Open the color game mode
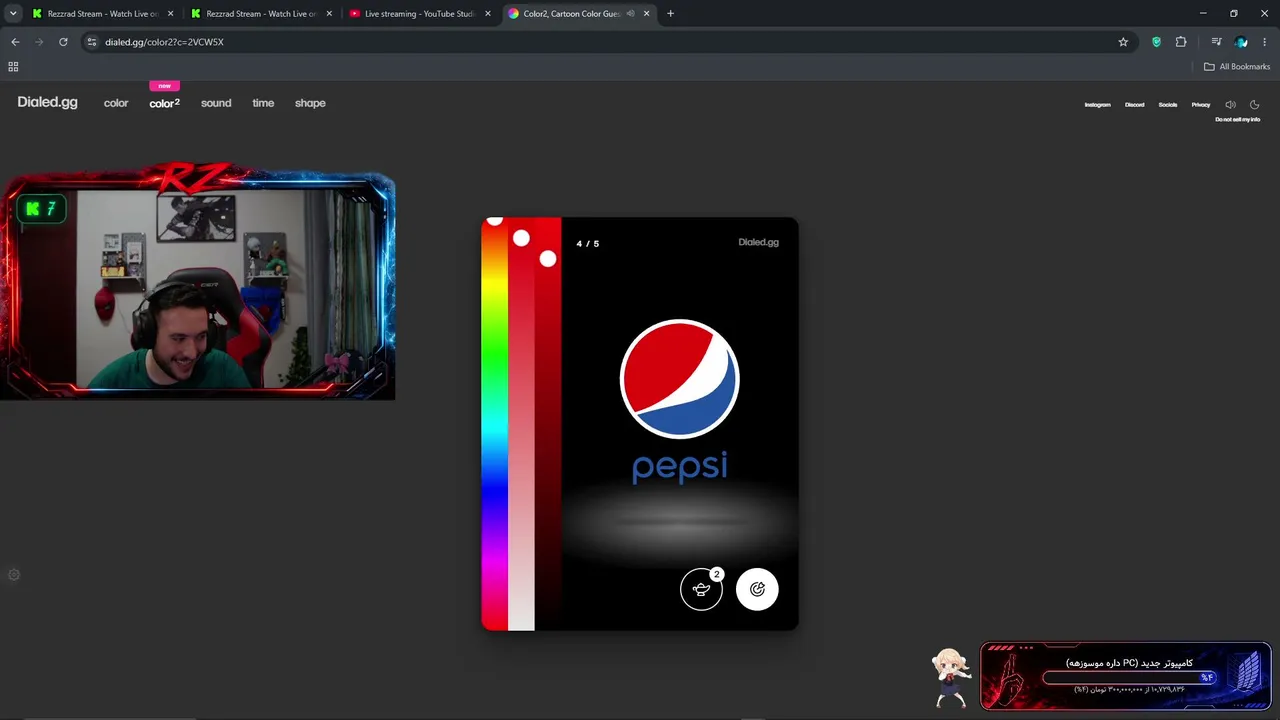The height and width of the screenshot is (720, 1280). pyautogui.click(x=116, y=103)
